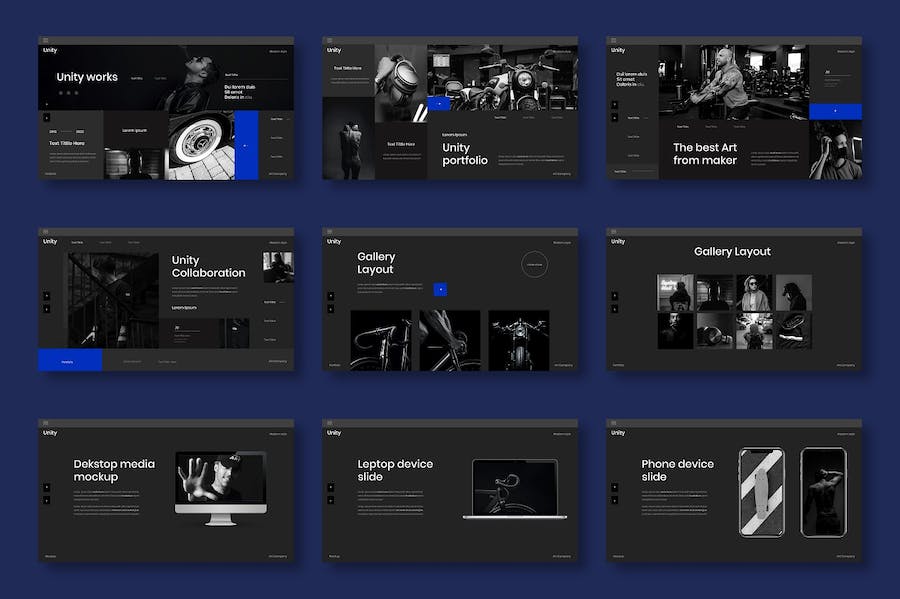Click hamburger menu icon on Unity portfolio slide
Image resolution: width=900 pixels, height=599 pixels.
pos(329,40)
